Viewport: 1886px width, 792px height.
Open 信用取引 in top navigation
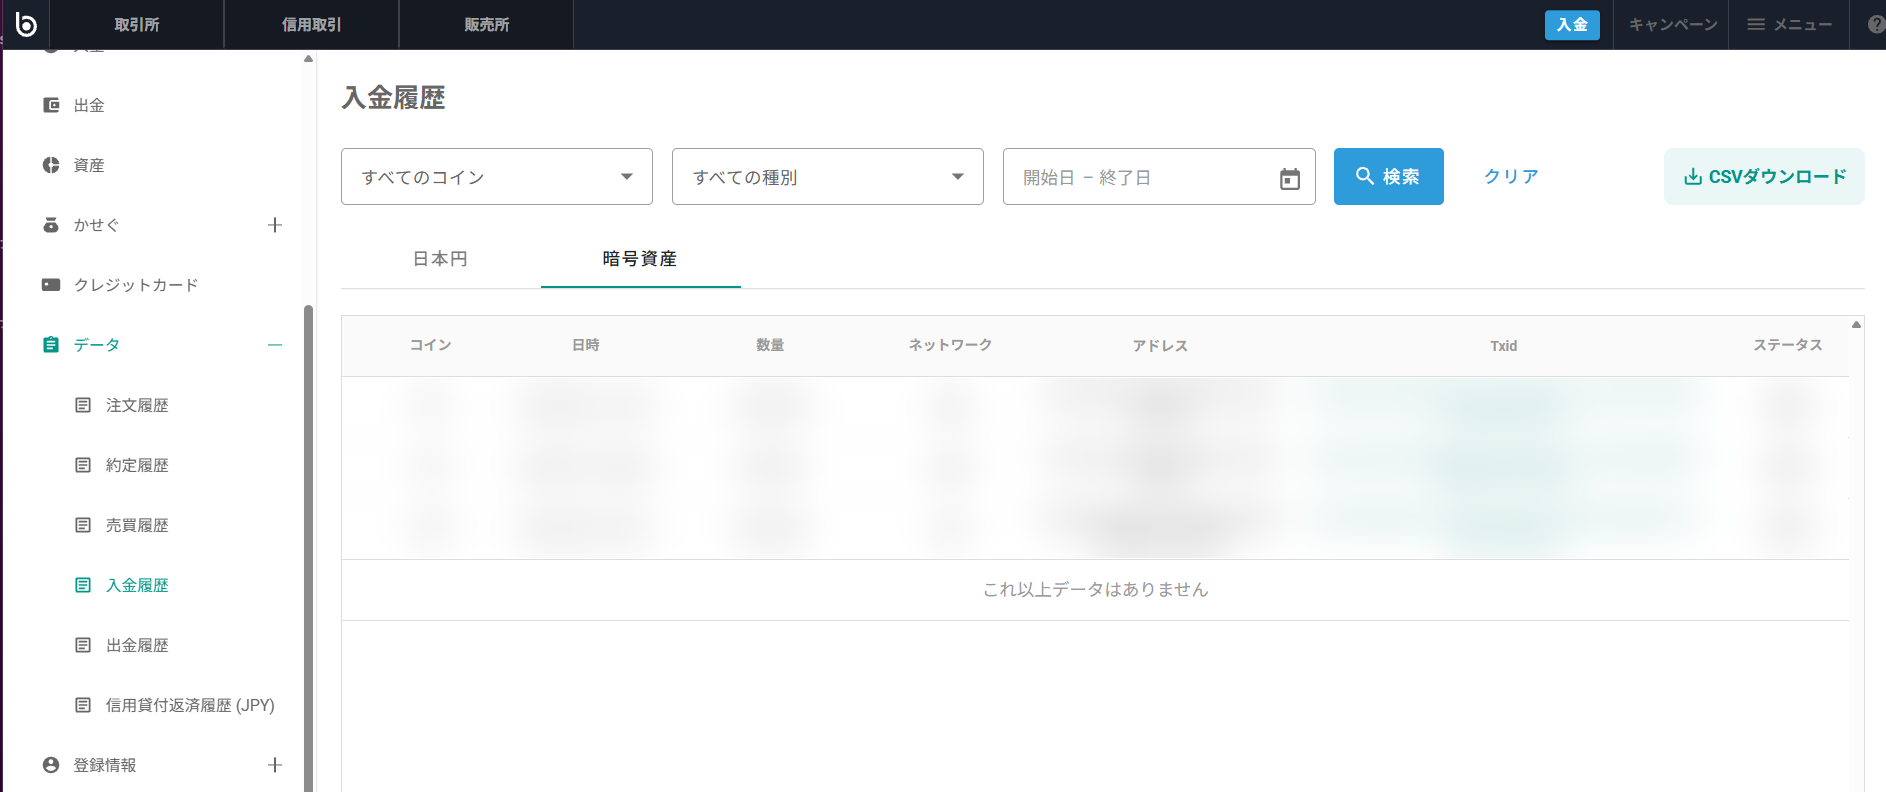pyautogui.click(x=312, y=24)
